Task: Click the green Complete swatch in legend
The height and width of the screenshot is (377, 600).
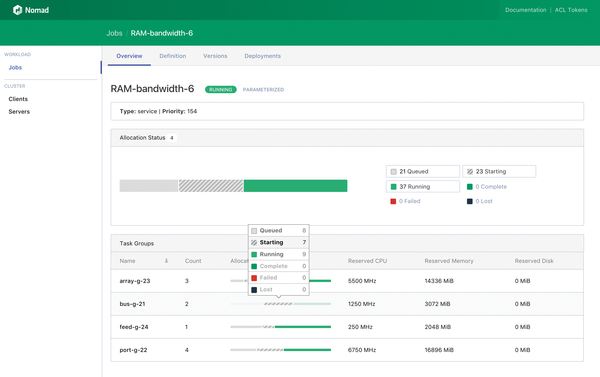Action: (470, 187)
